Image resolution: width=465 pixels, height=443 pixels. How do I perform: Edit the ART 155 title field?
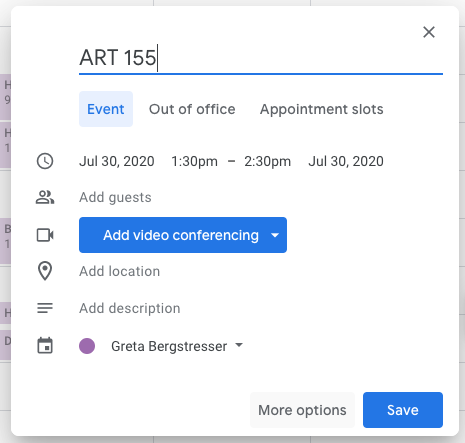click(x=261, y=58)
